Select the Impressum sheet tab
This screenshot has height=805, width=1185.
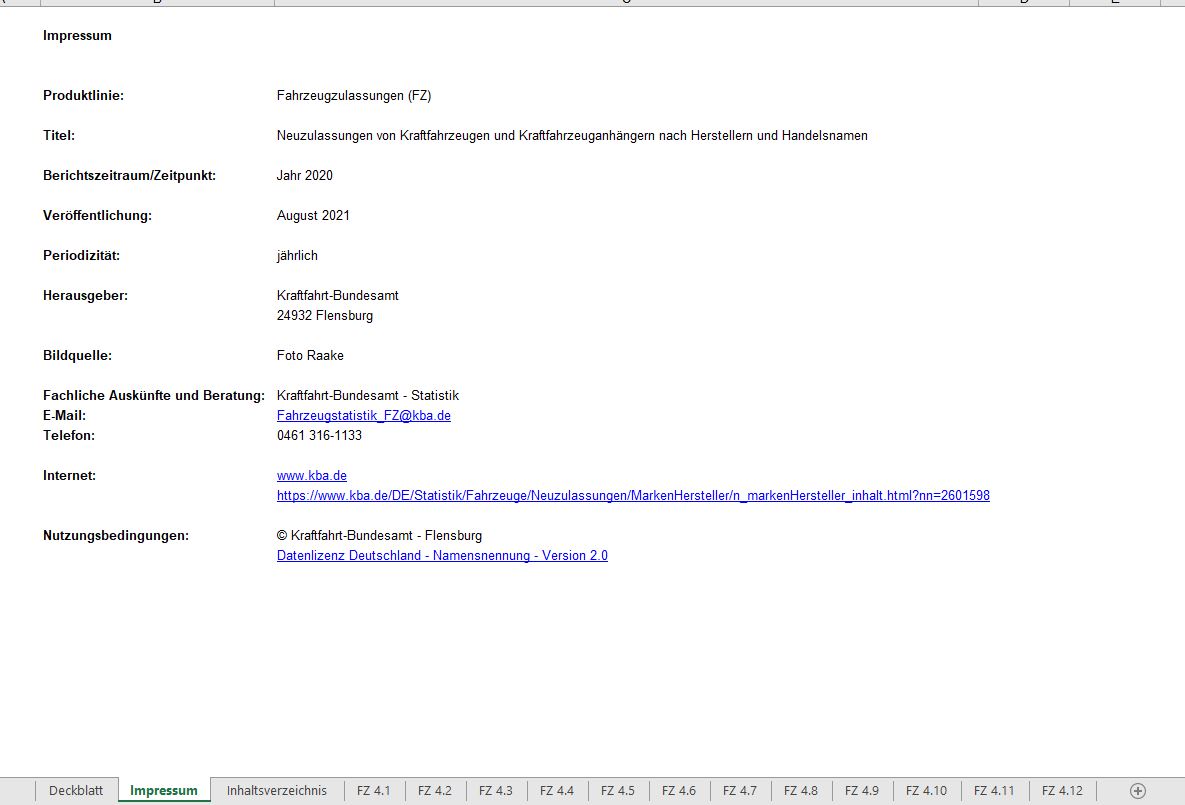(x=164, y=790)
